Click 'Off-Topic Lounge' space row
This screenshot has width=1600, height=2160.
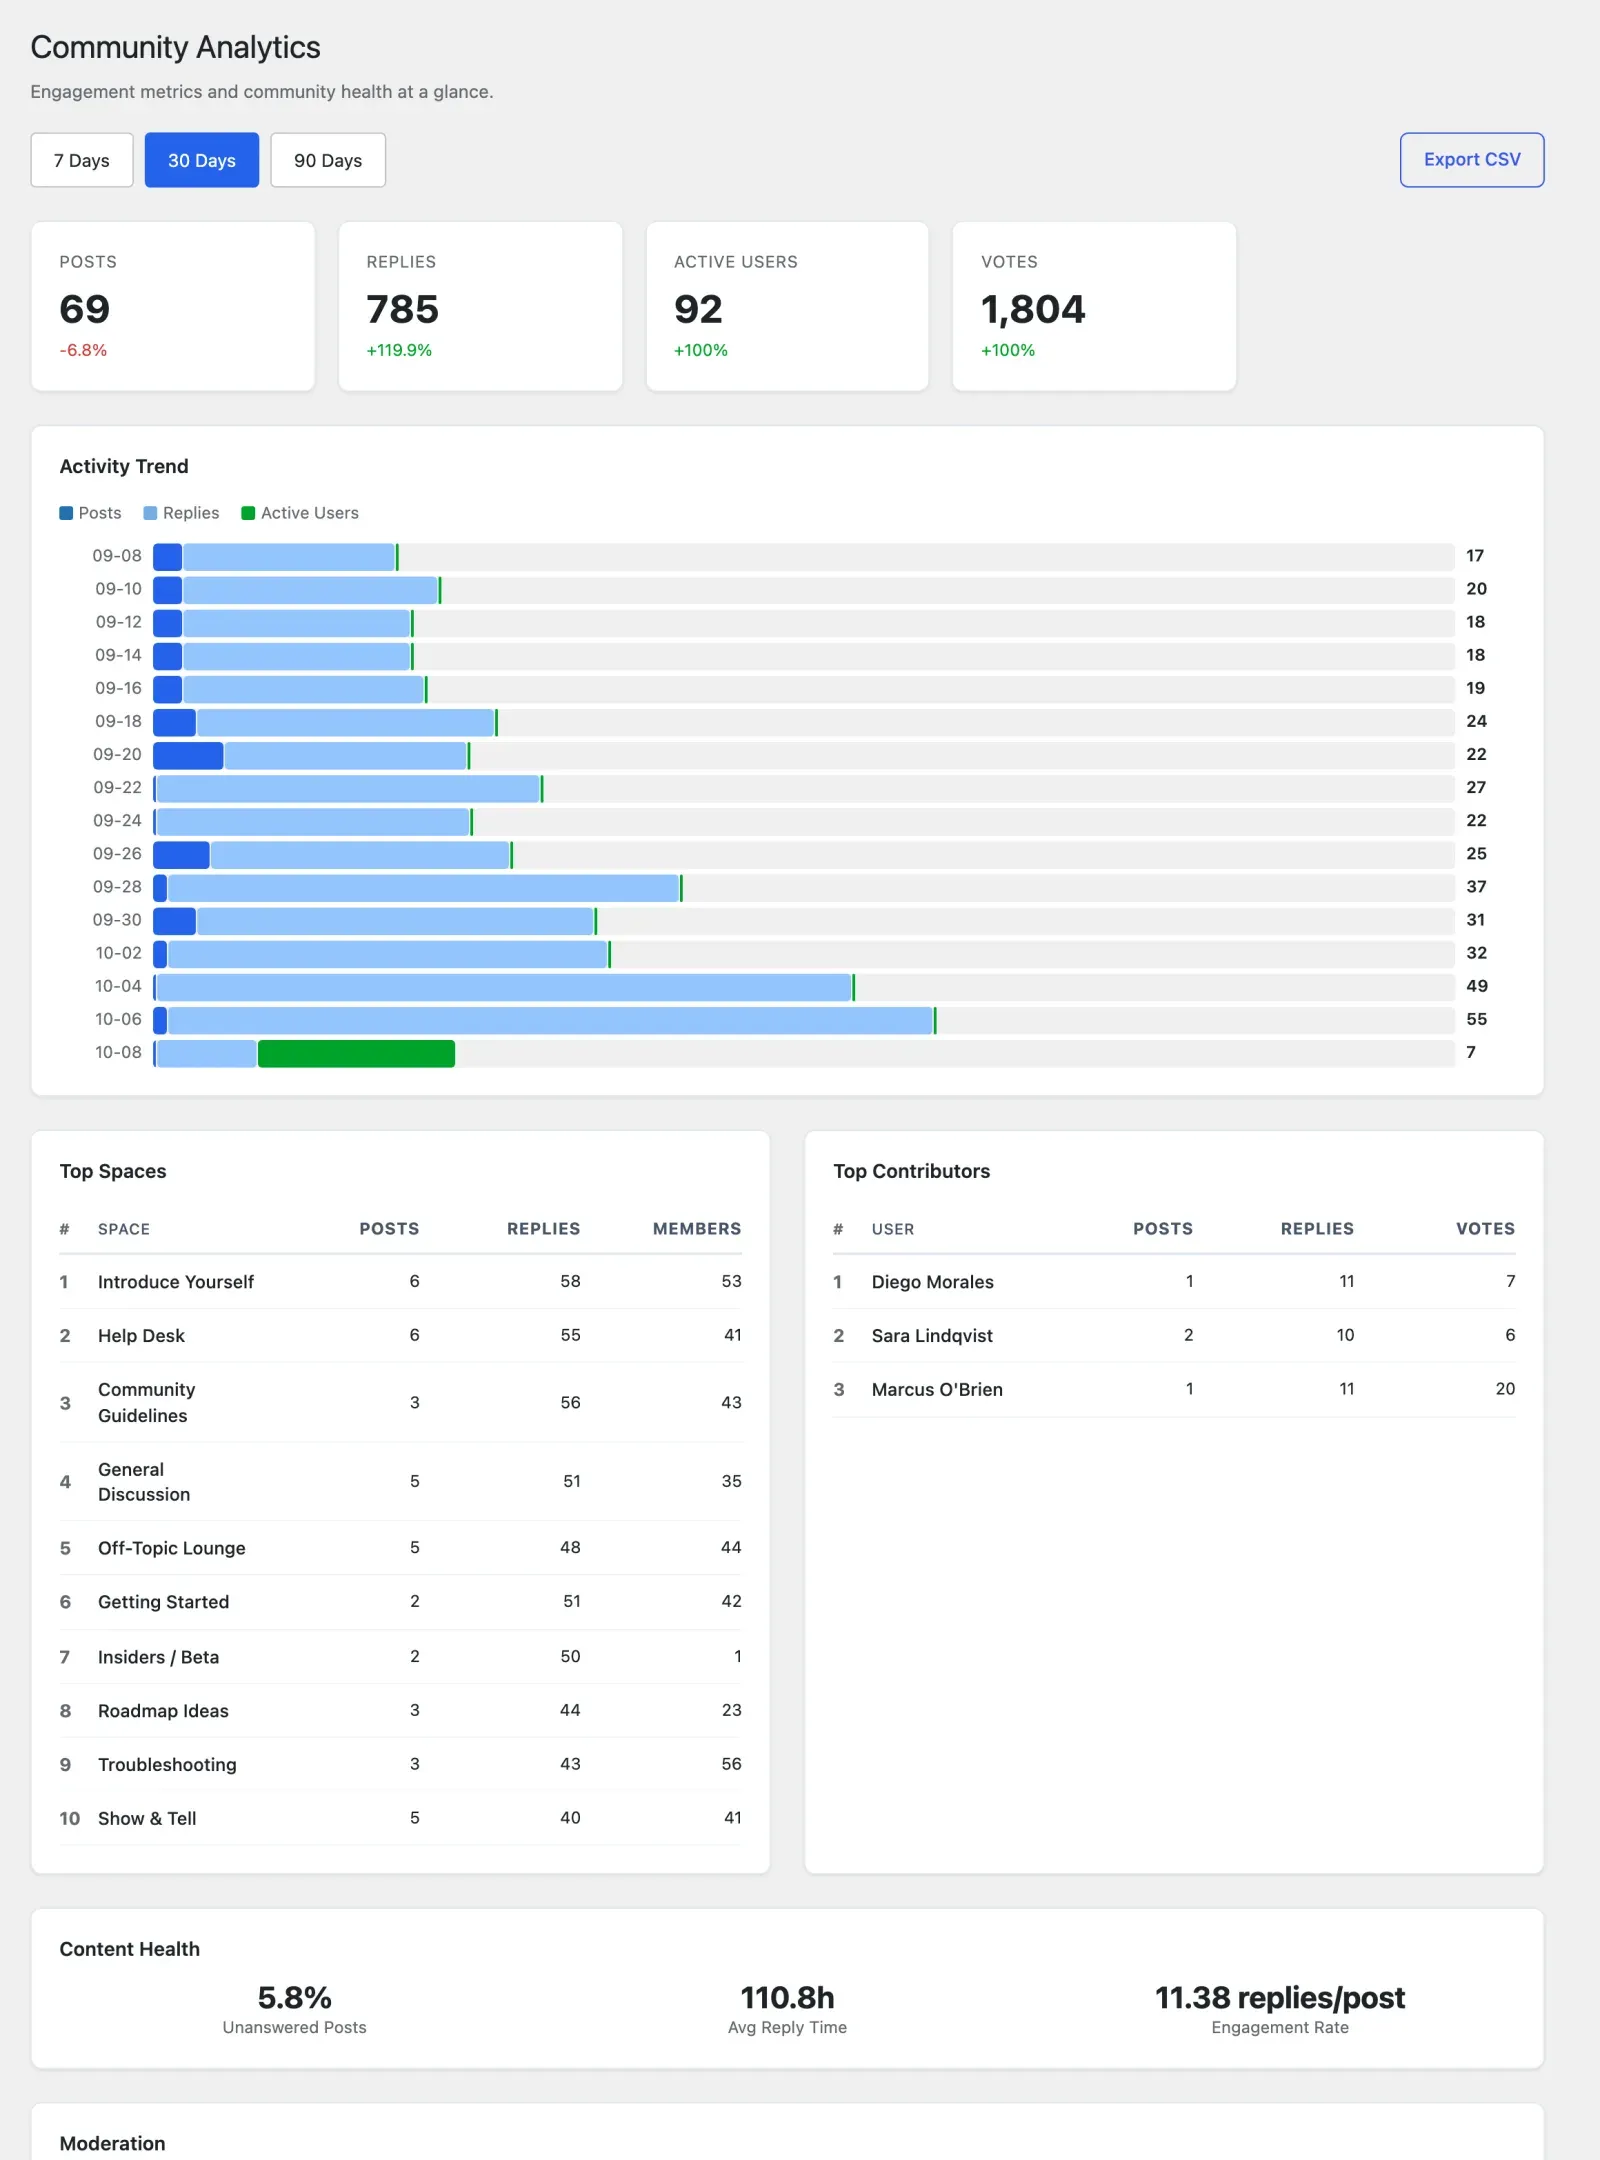coord(400,1548)
